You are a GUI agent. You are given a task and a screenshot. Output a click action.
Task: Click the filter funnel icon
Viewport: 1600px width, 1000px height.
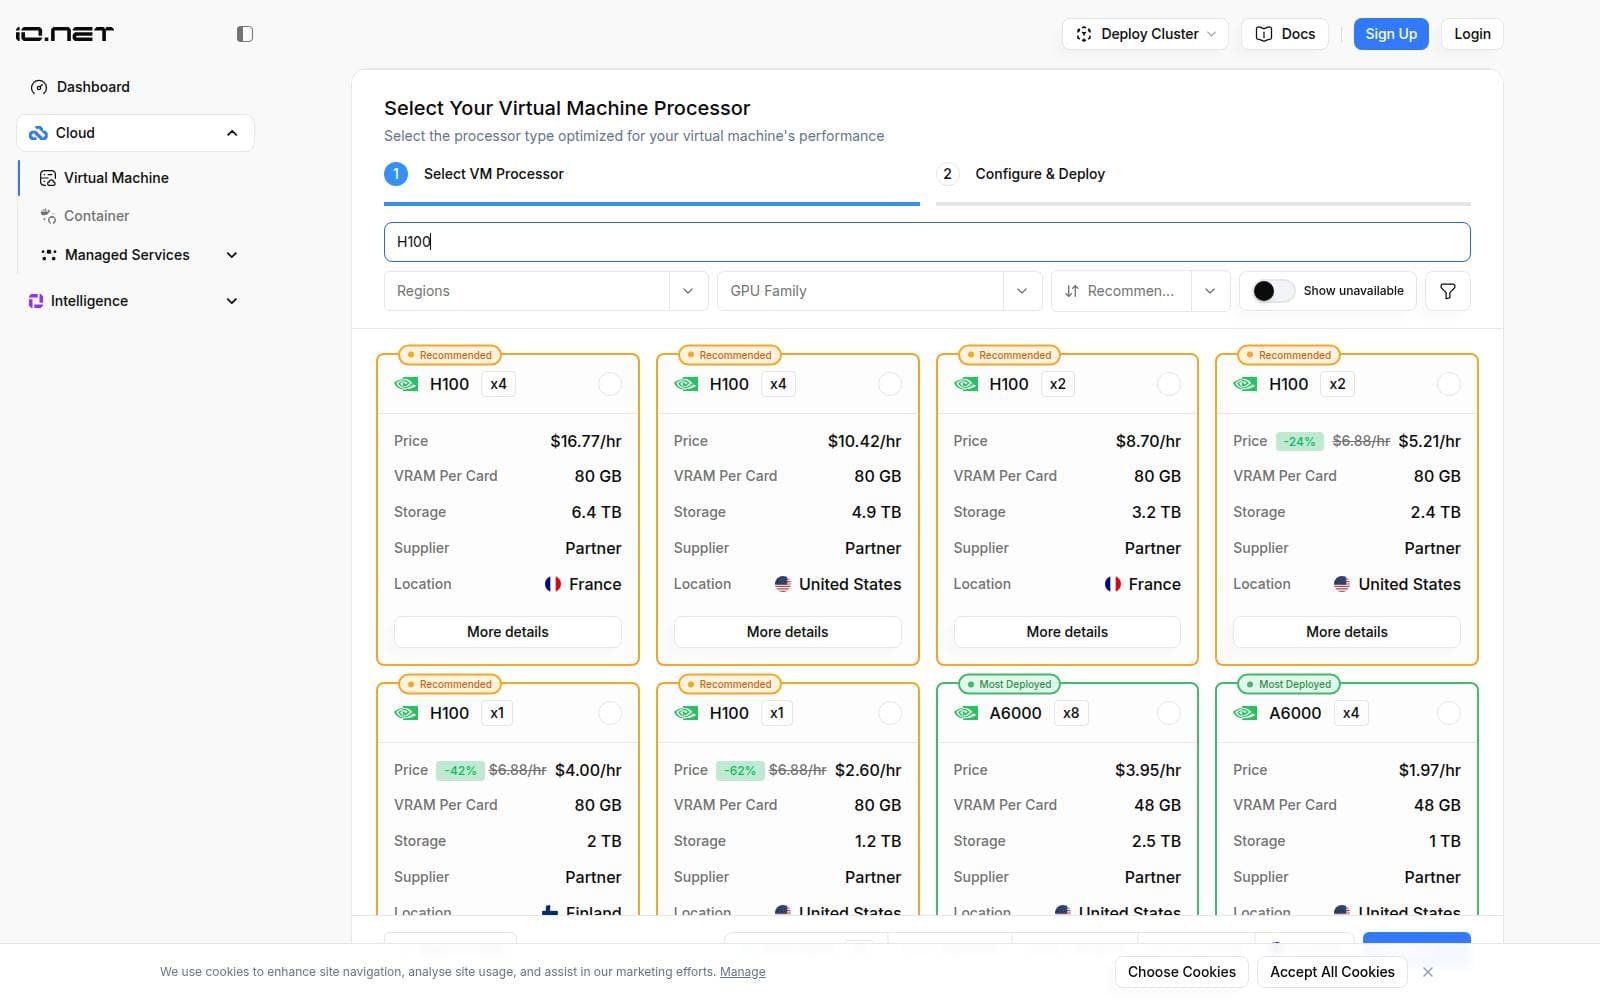point(1447,291)
